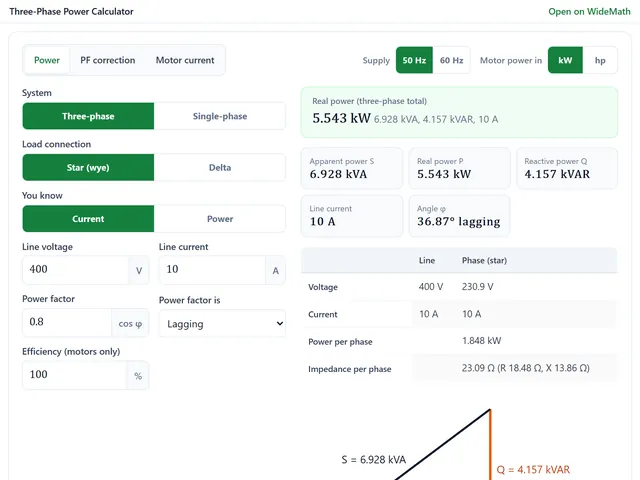Click the Phase (star) column header

(484, 260)
